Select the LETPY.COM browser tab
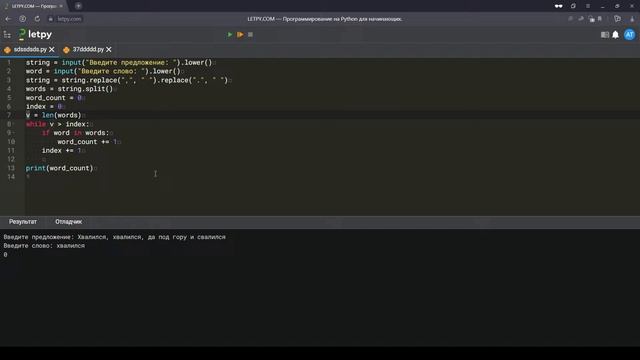 click(33, 6)
